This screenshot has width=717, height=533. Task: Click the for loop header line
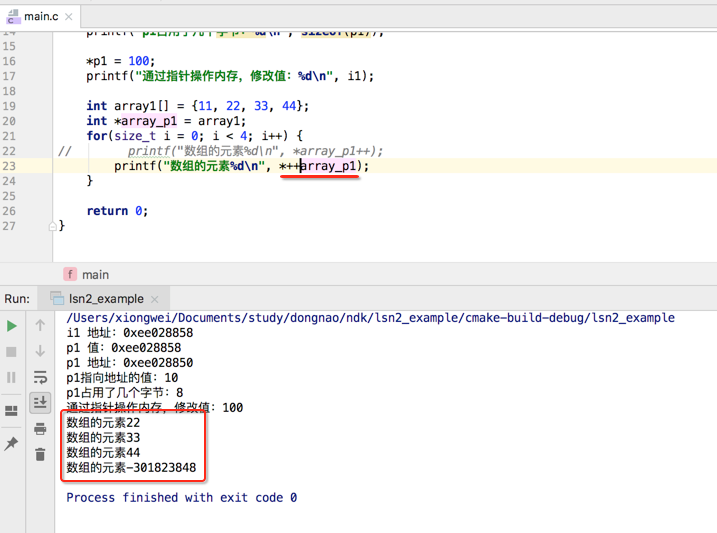point(195,136)
